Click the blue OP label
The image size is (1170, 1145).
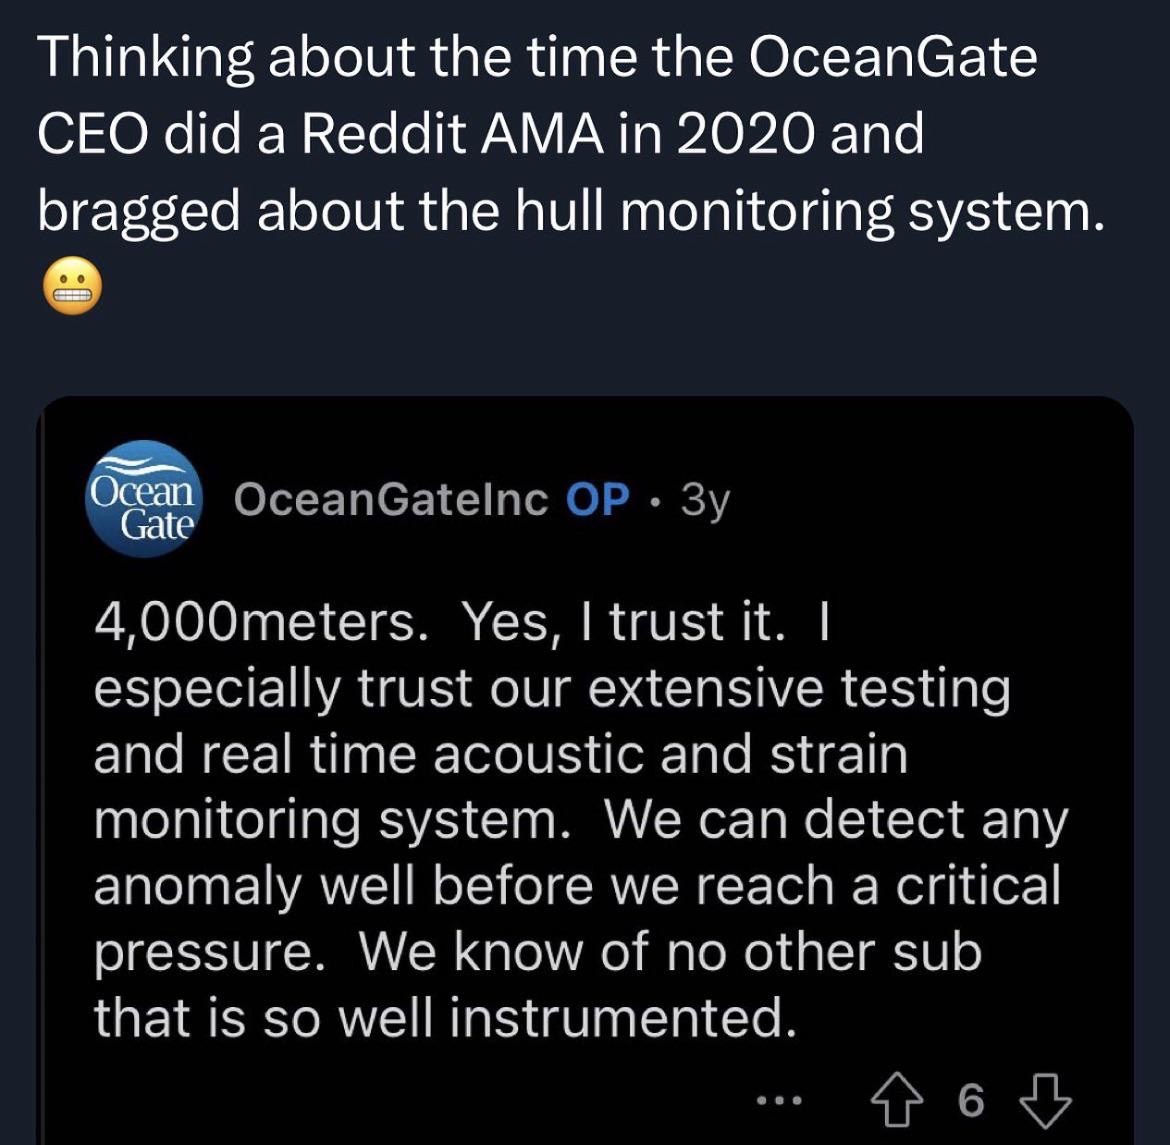[x=597, y=499]
